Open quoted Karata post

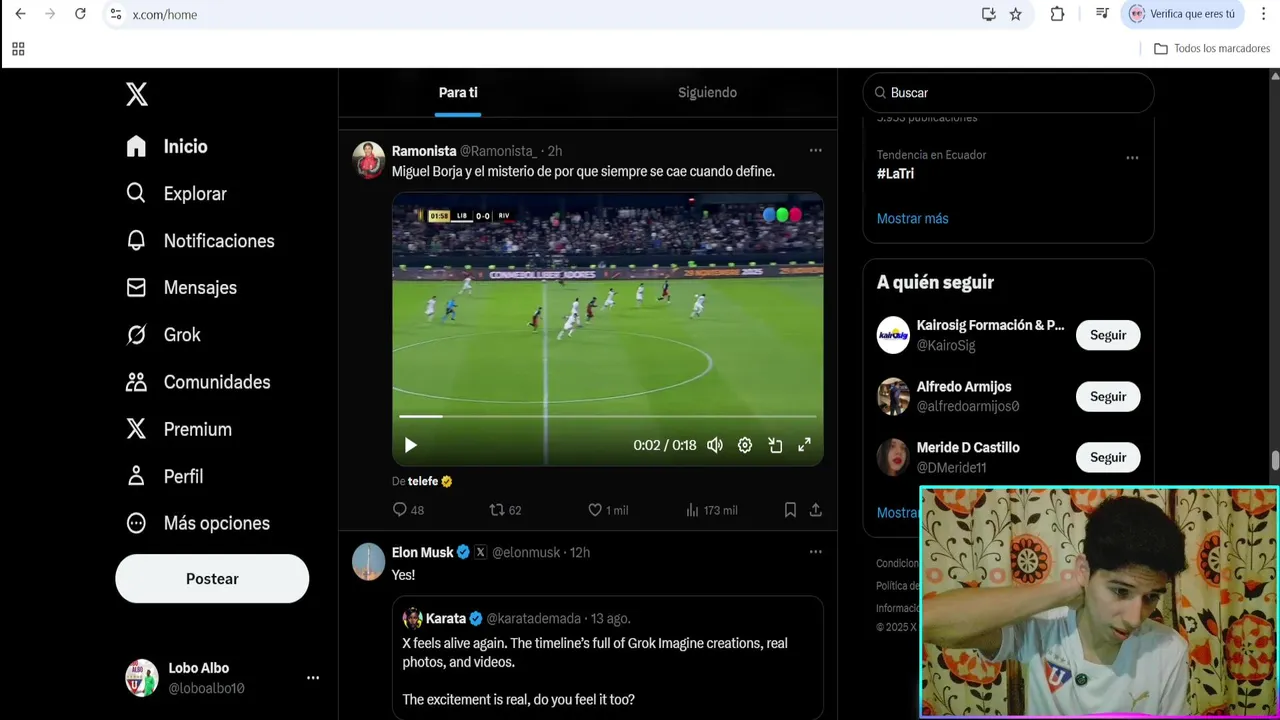click(x=608, y=658)
